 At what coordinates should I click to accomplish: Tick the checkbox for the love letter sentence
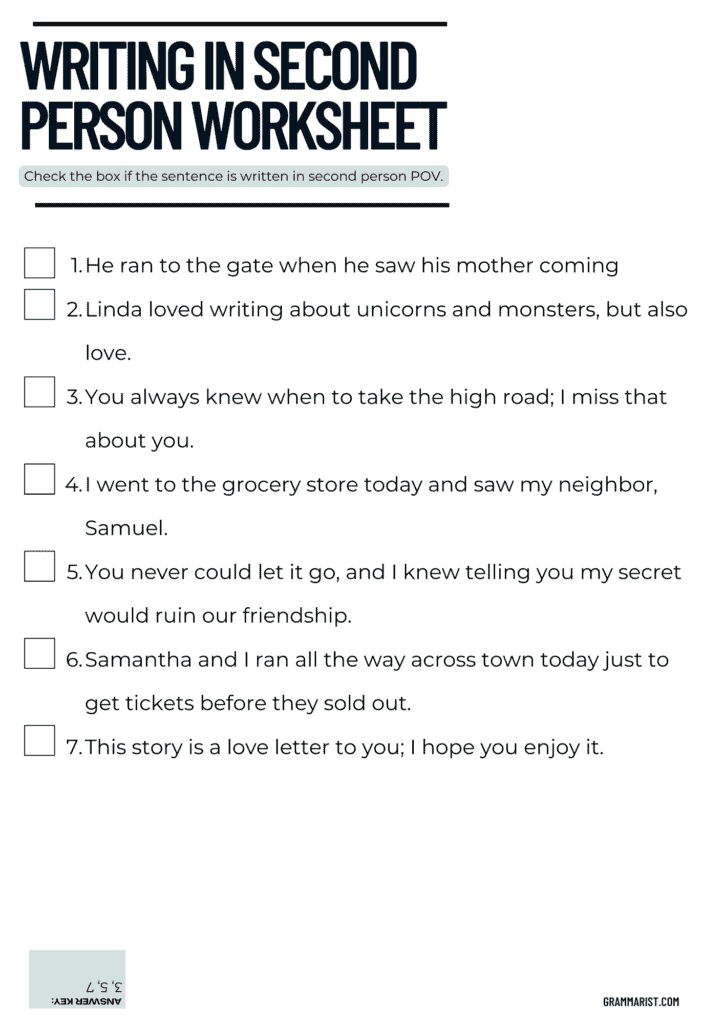(x=39, y=741)
